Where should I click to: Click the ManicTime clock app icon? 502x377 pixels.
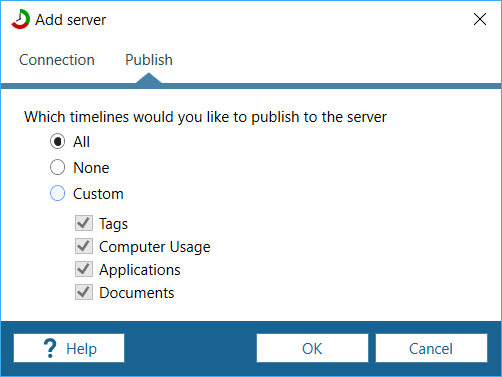(21, 19)
